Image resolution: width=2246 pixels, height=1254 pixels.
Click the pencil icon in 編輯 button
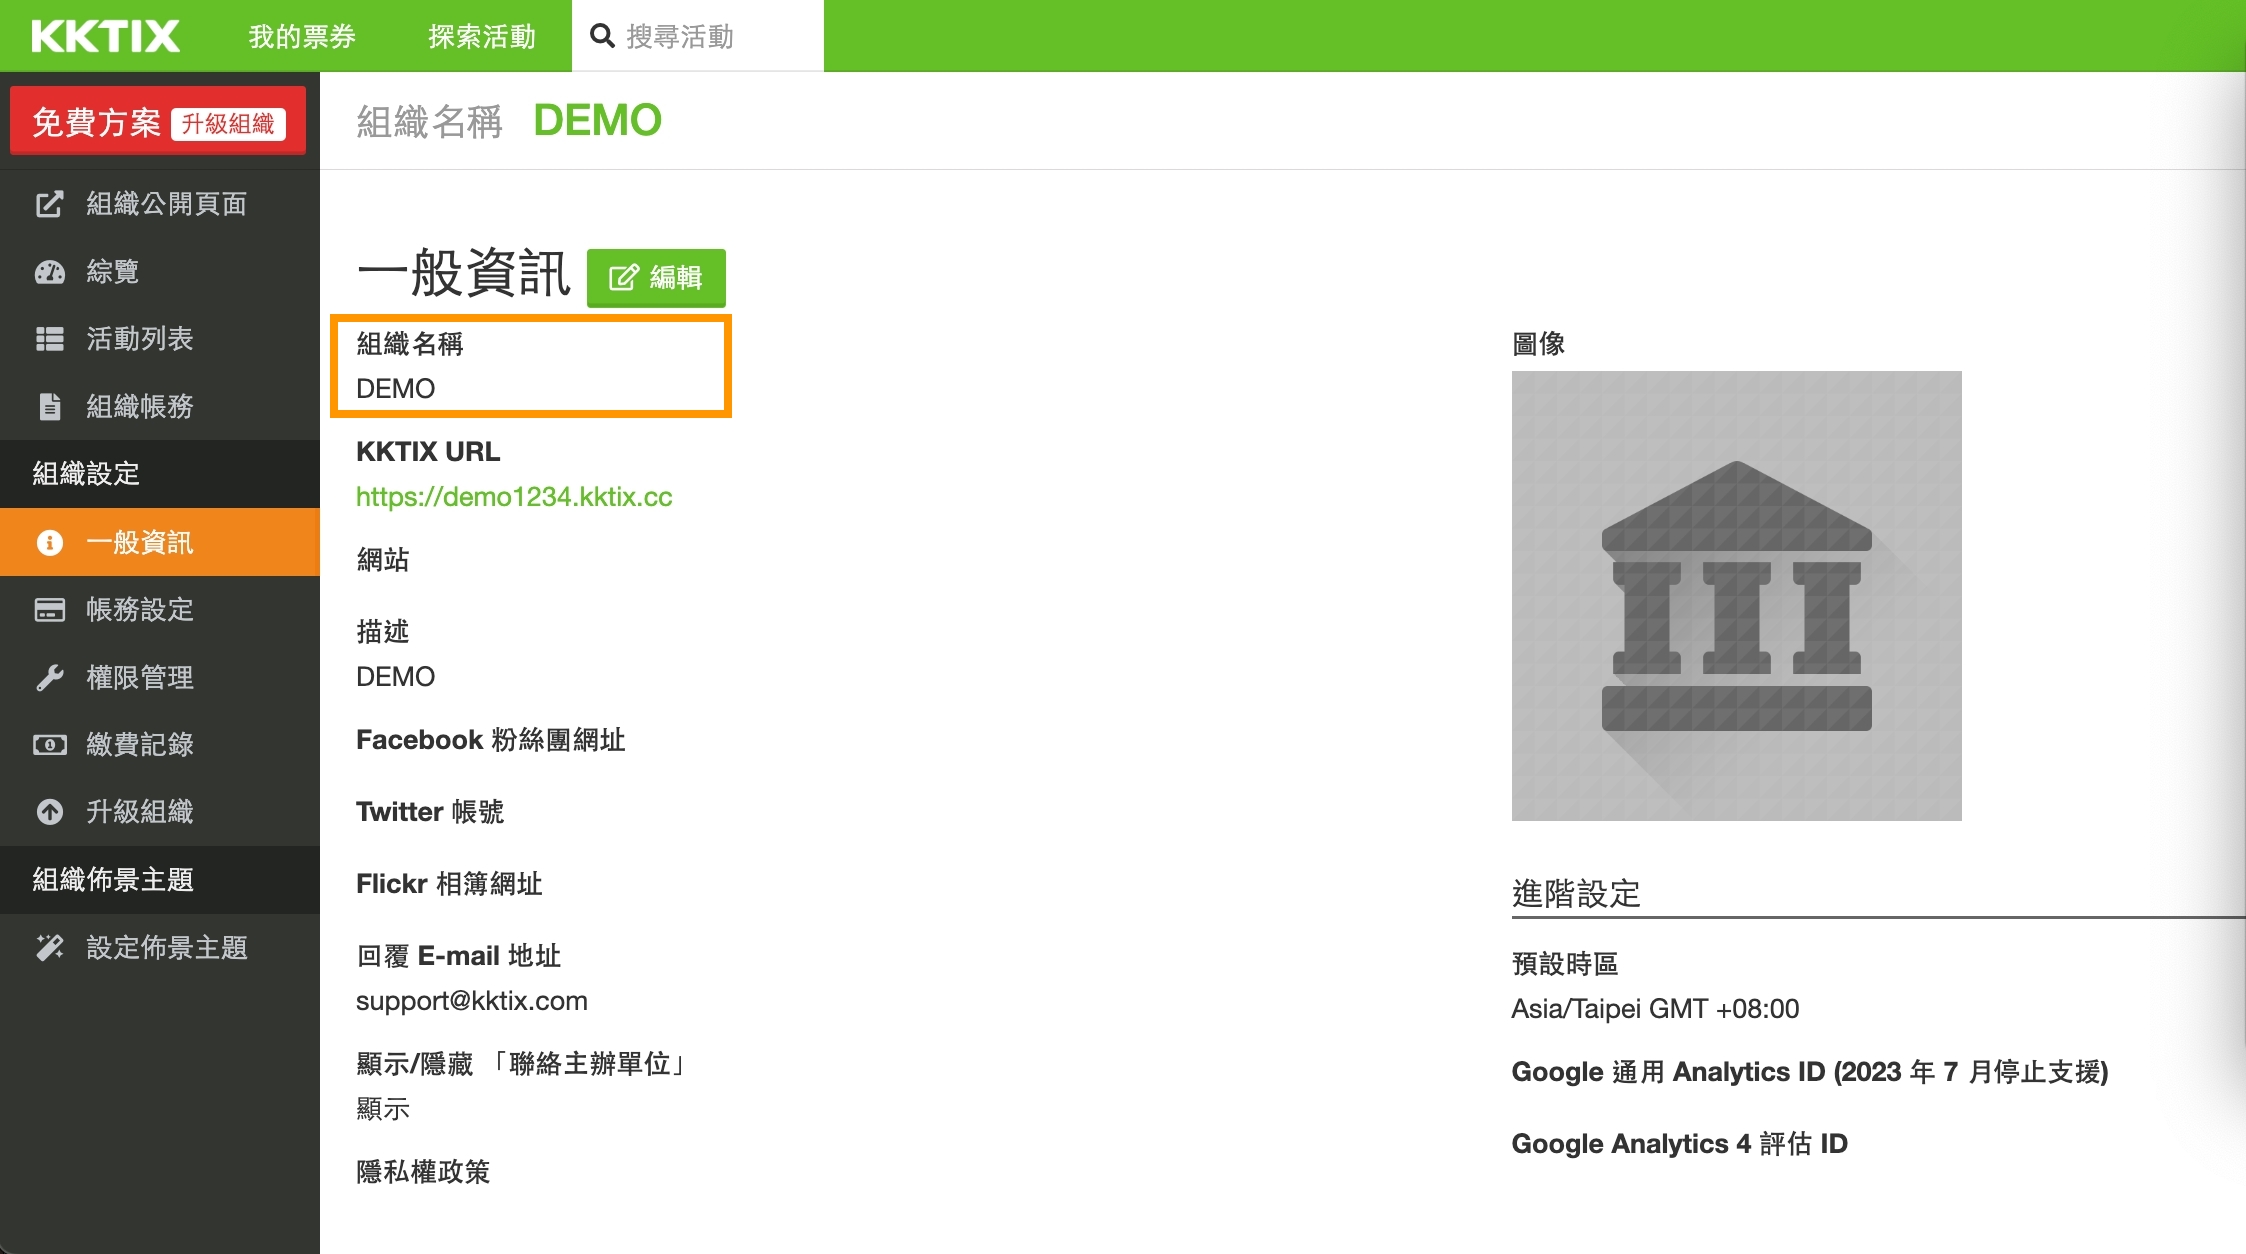[x=623, y=277]
